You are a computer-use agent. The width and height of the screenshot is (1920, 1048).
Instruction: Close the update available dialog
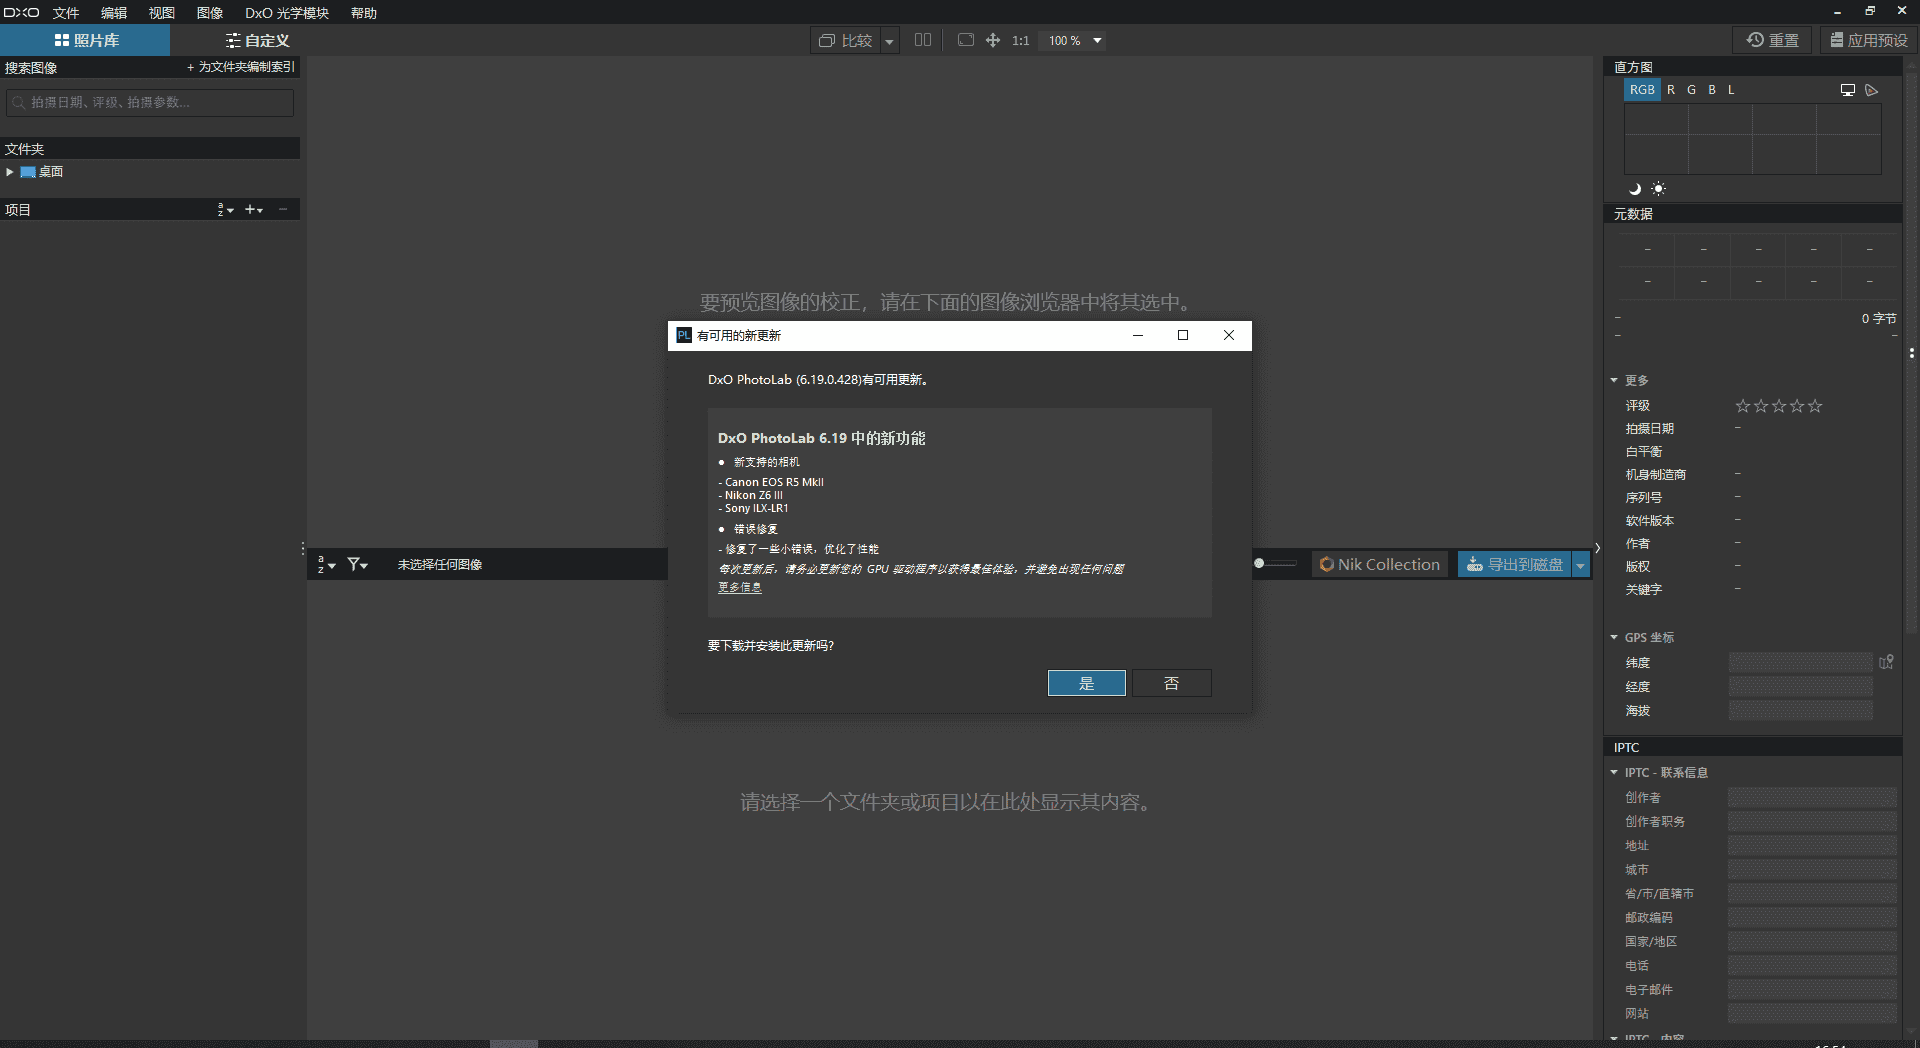click(1229, 335)
